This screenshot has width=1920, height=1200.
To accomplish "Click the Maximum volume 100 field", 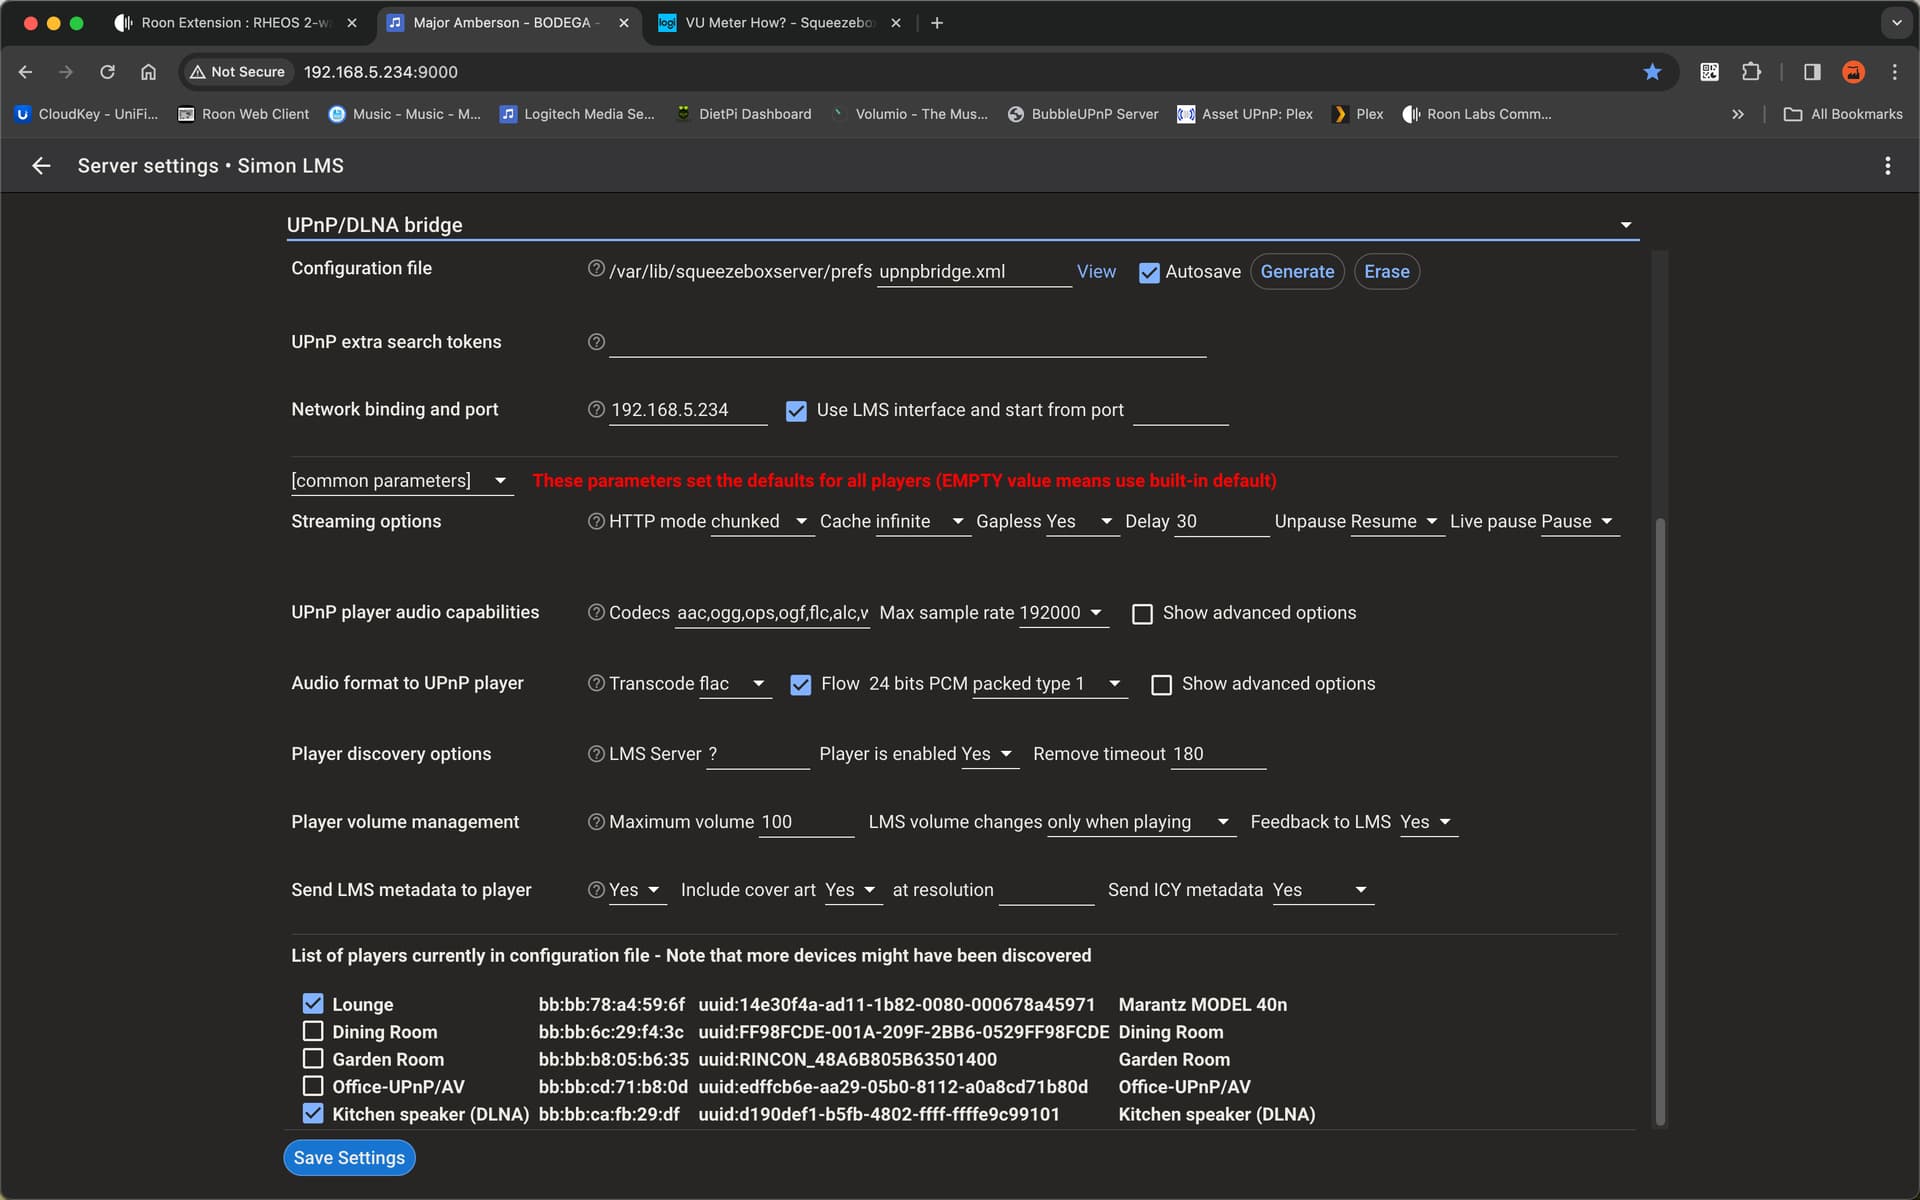I will click(806, 822).
